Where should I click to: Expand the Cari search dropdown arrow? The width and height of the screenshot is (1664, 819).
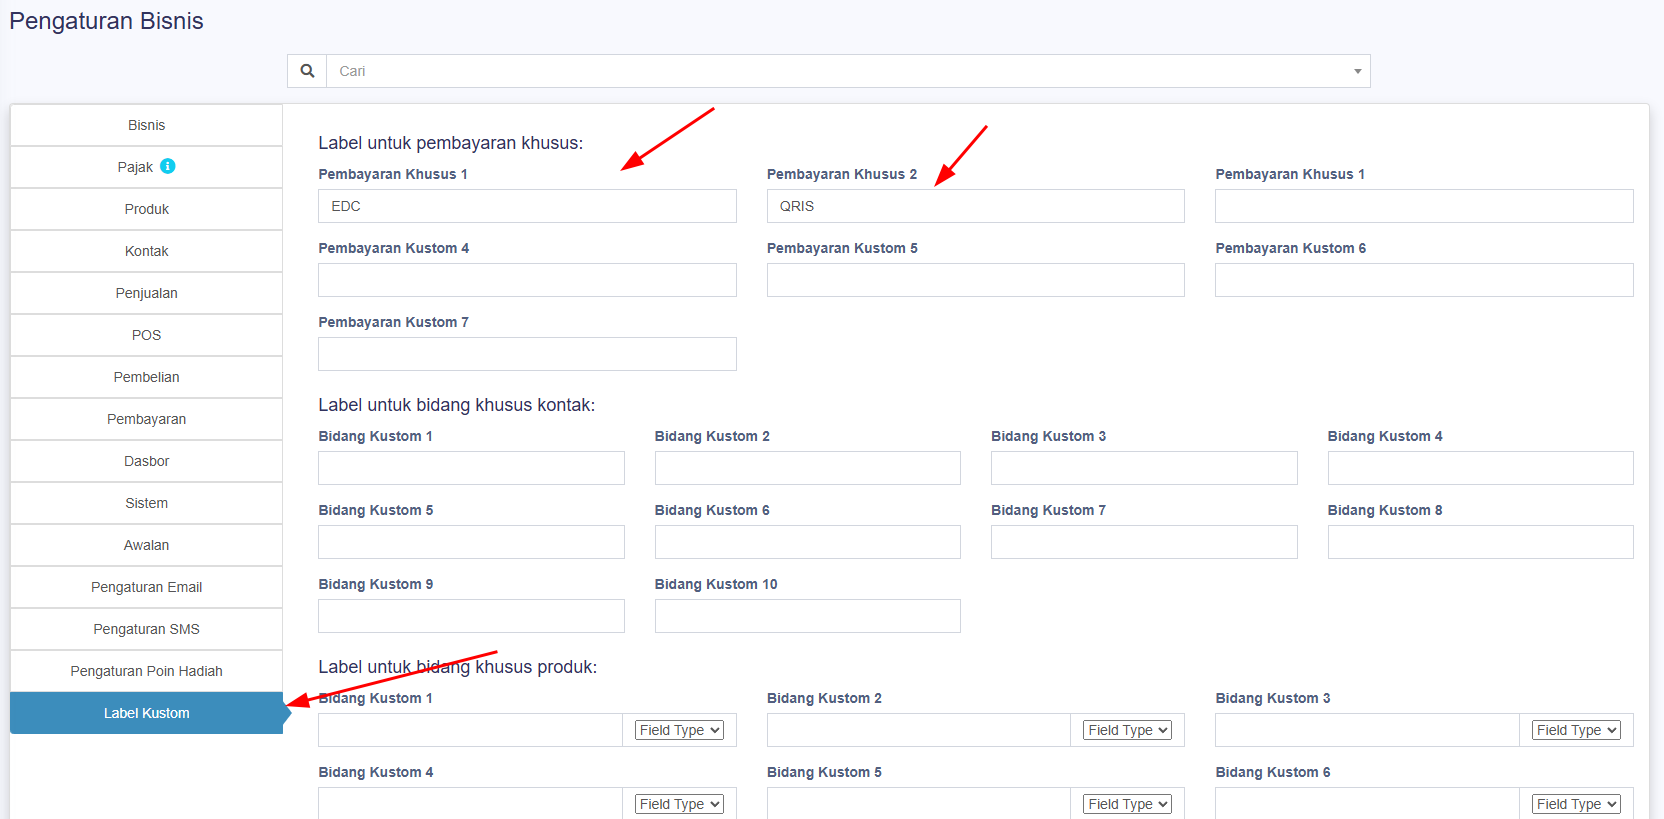click(1357, 71)
